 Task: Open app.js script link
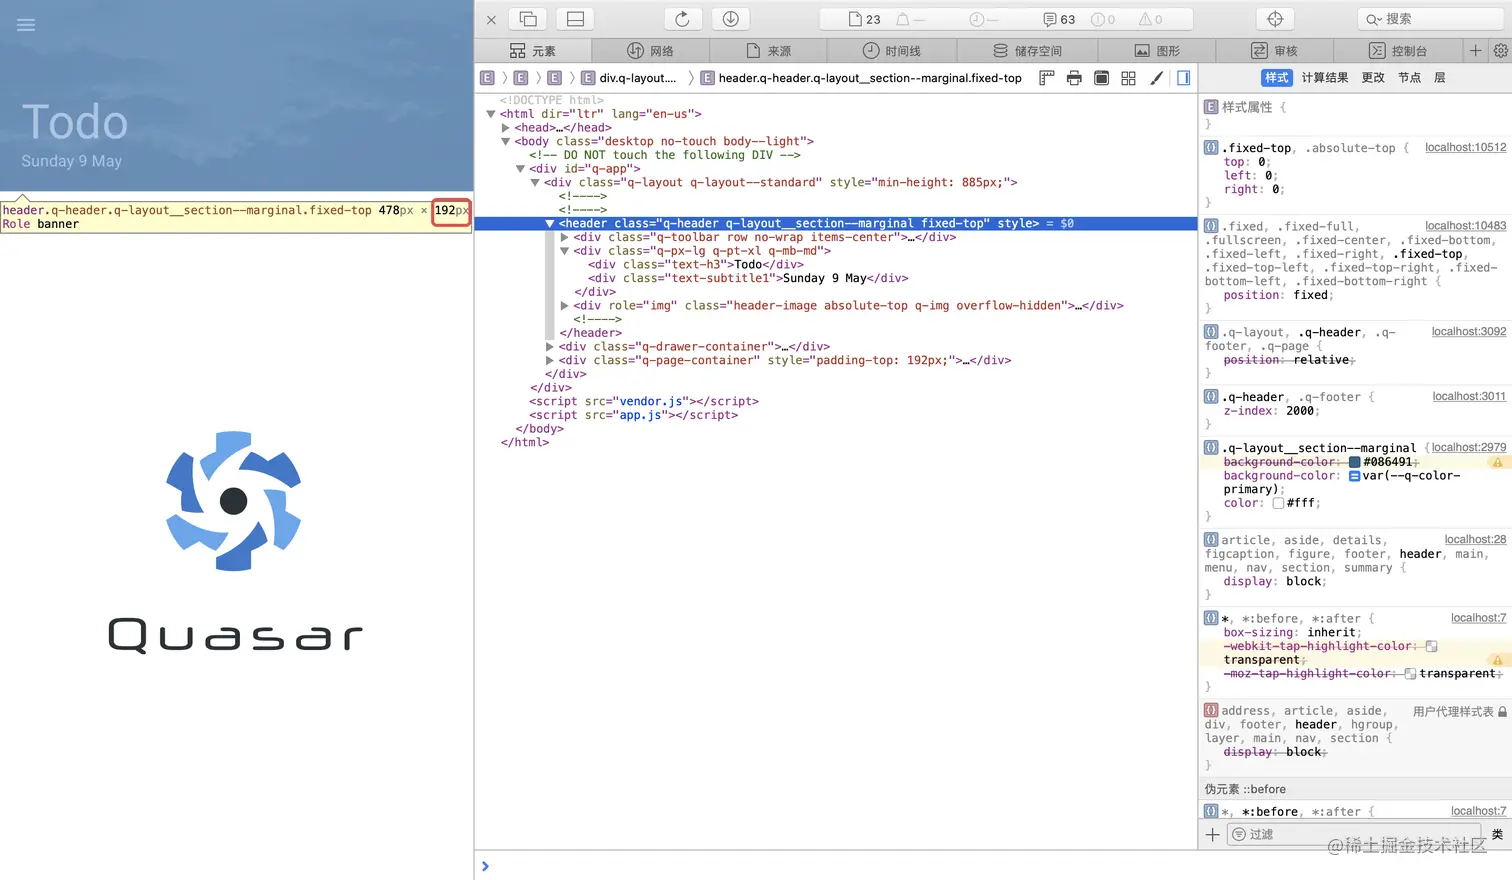pos(640,416)
